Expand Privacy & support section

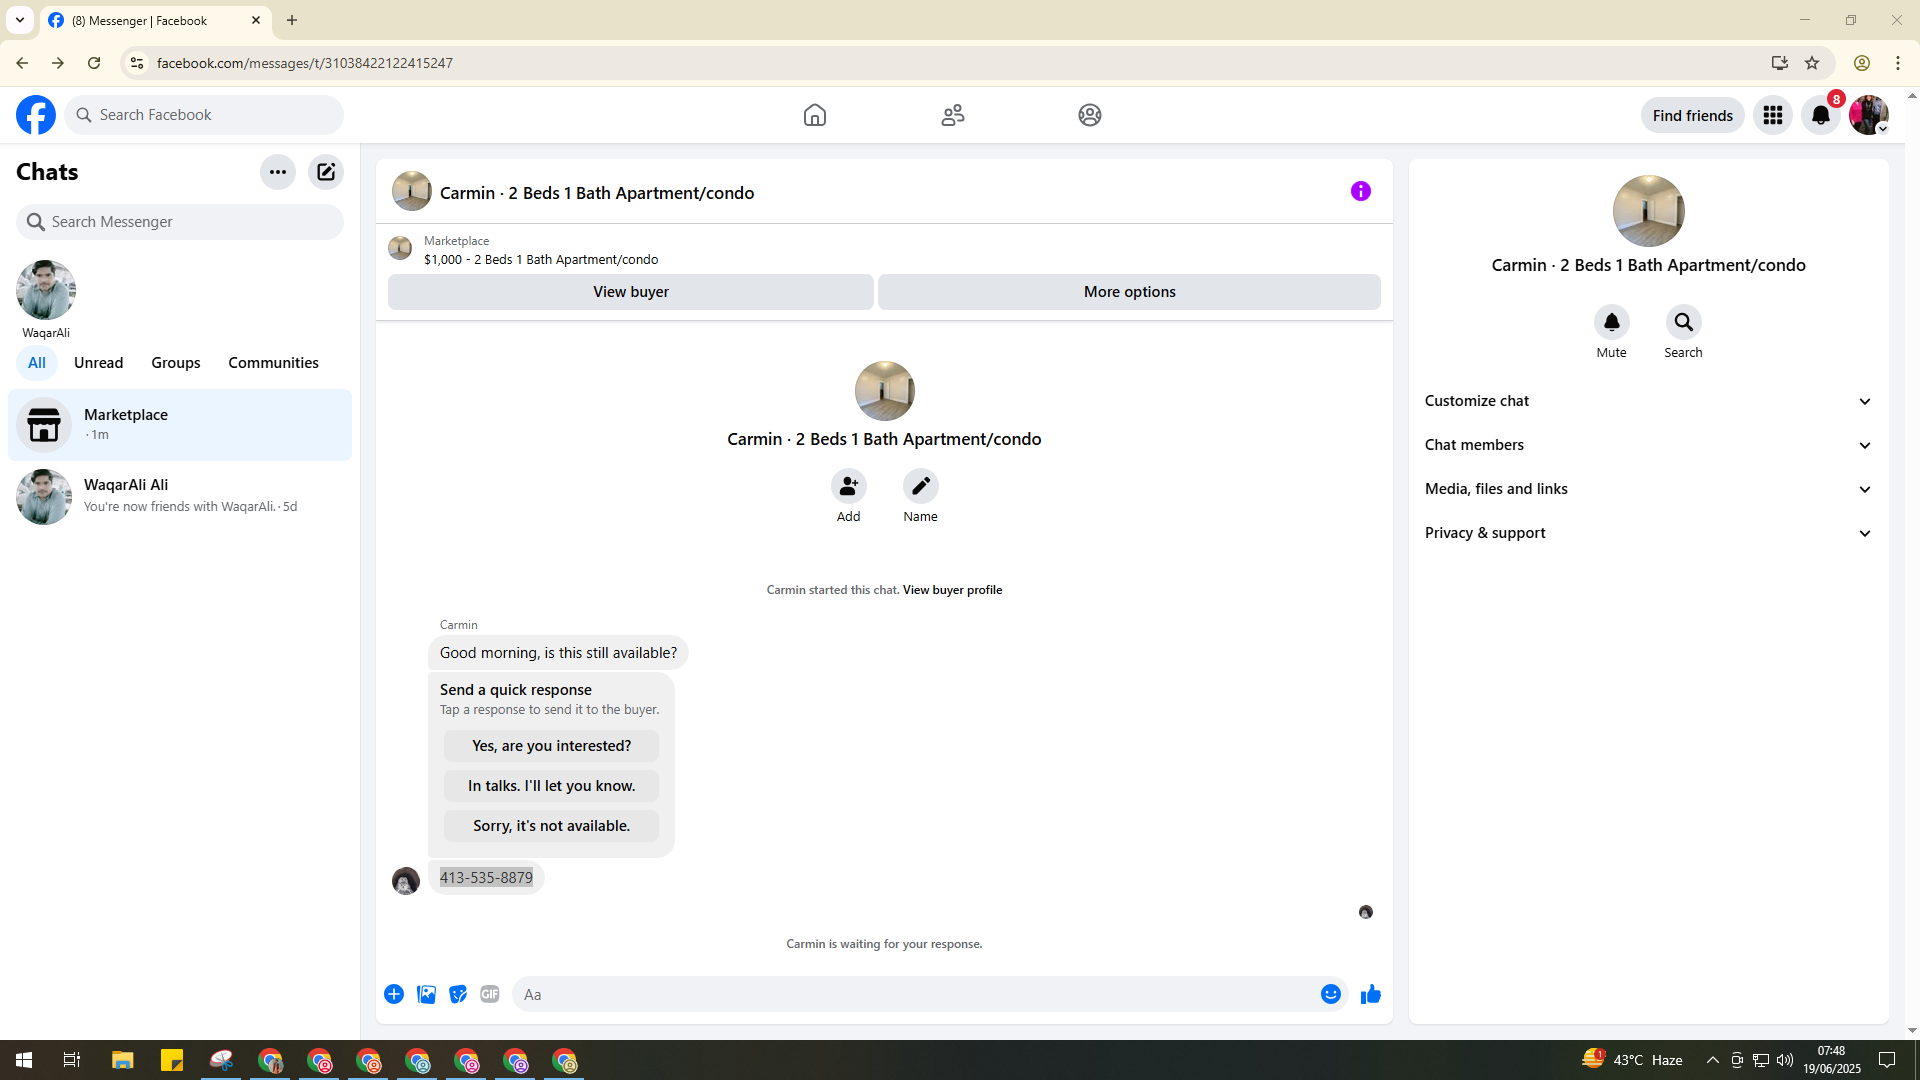(x=1649, y=533)
